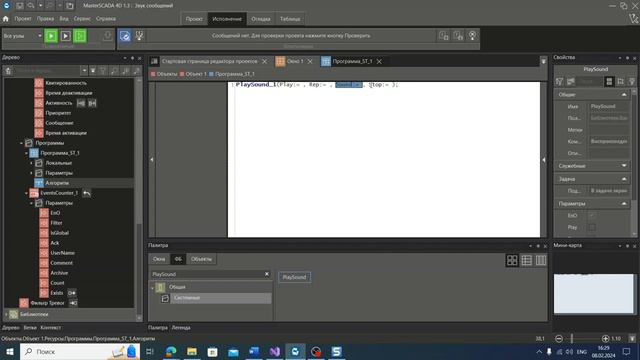Click the trident-shaped icon next to check

(x=139, y=36)
